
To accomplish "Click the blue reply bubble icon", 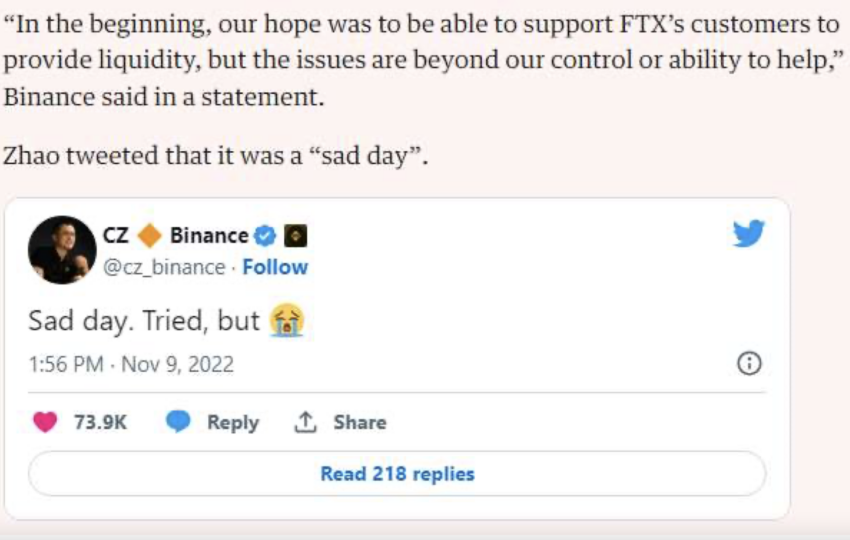I will 178,423.
